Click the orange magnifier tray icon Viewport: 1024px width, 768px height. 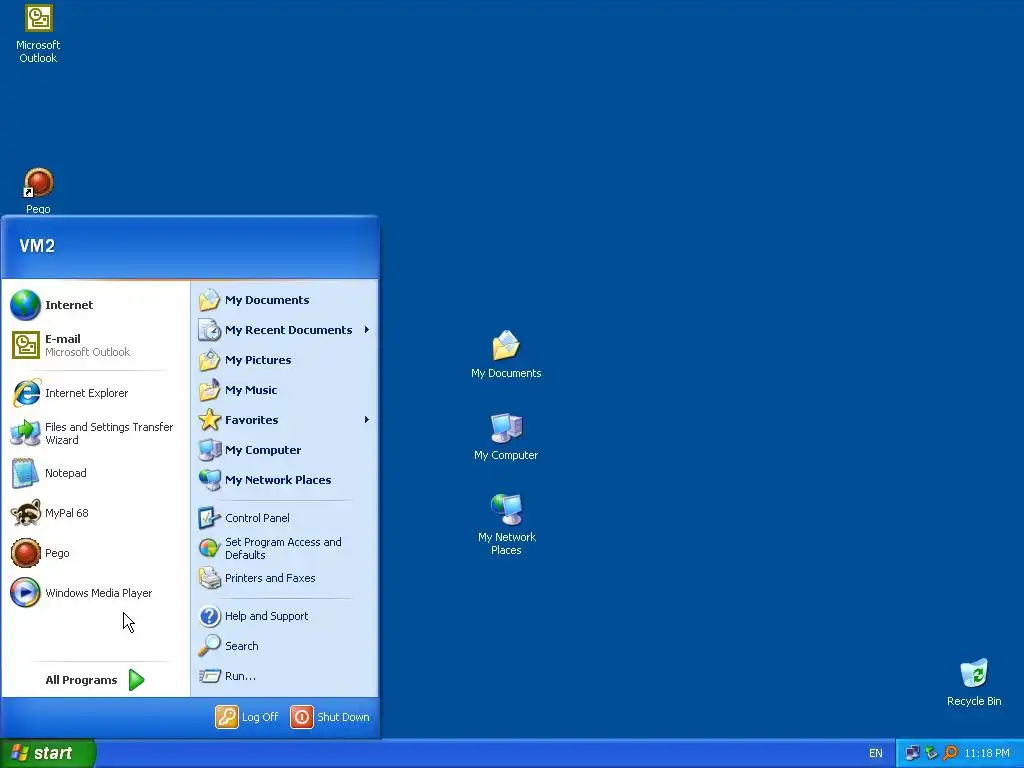pos(951,754)
